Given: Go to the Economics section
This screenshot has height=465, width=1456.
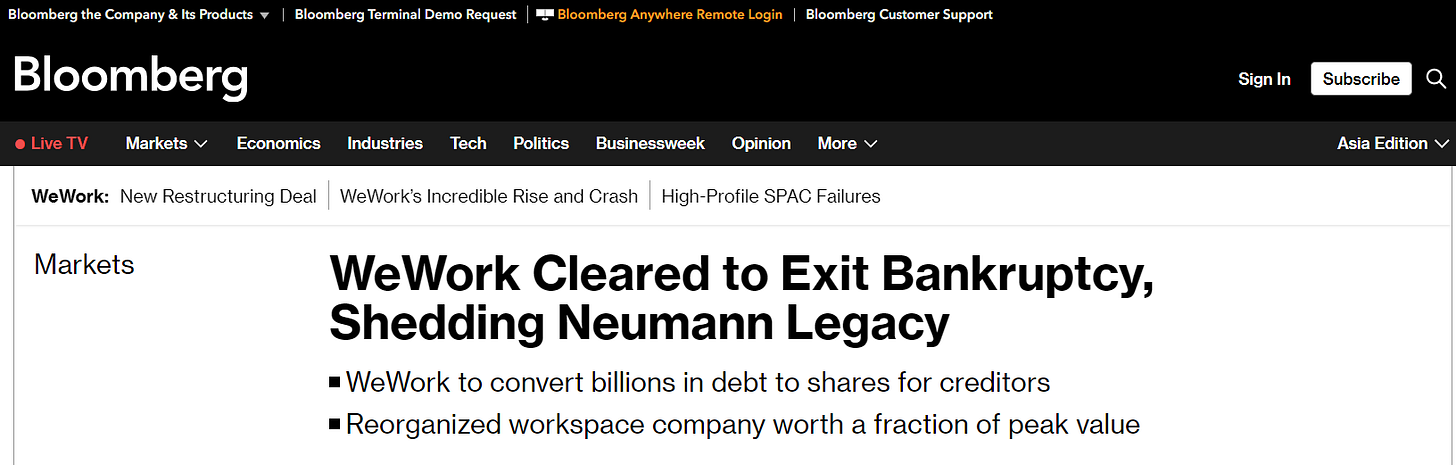Looking at the screenshot, I should point(278,143).
